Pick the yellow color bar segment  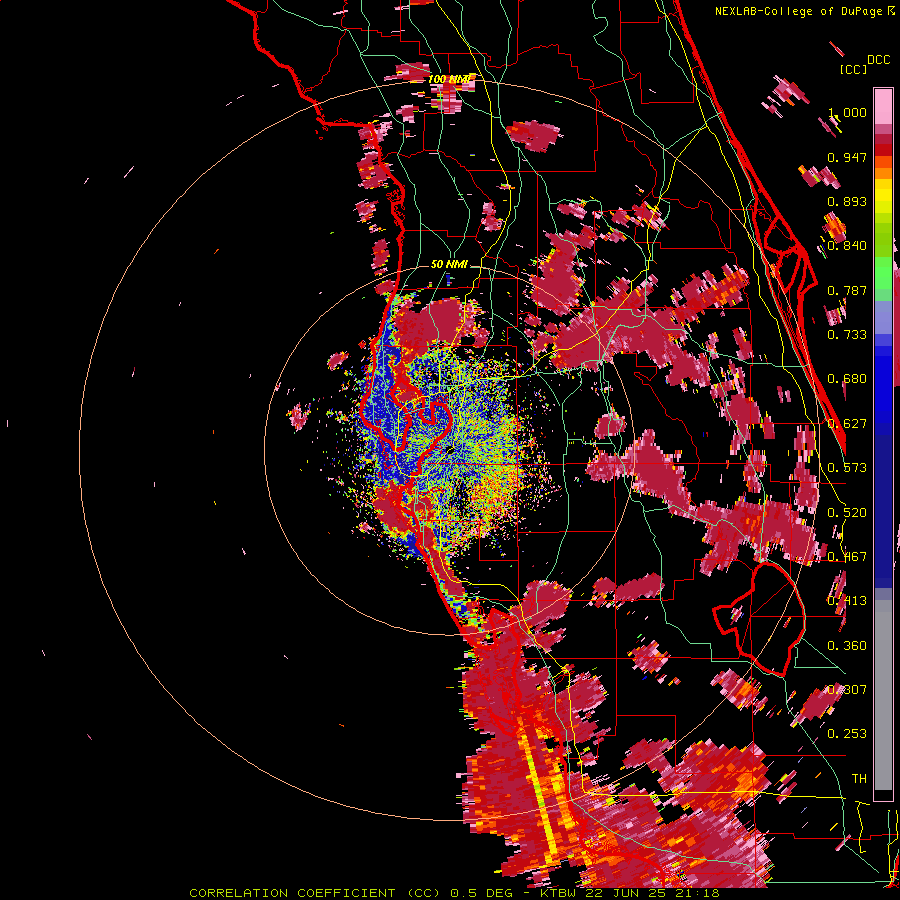883,197
